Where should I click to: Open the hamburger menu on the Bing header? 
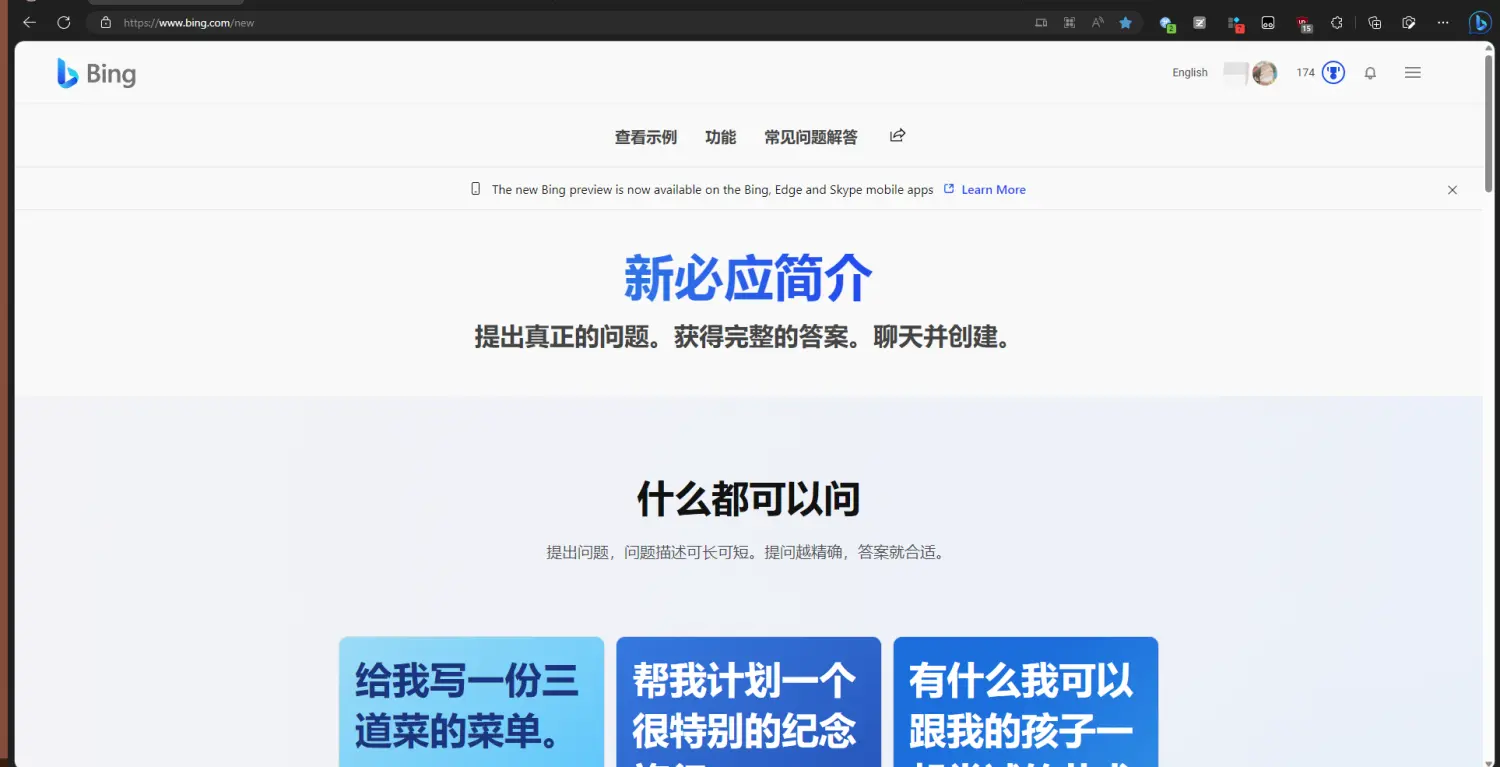1412,73
